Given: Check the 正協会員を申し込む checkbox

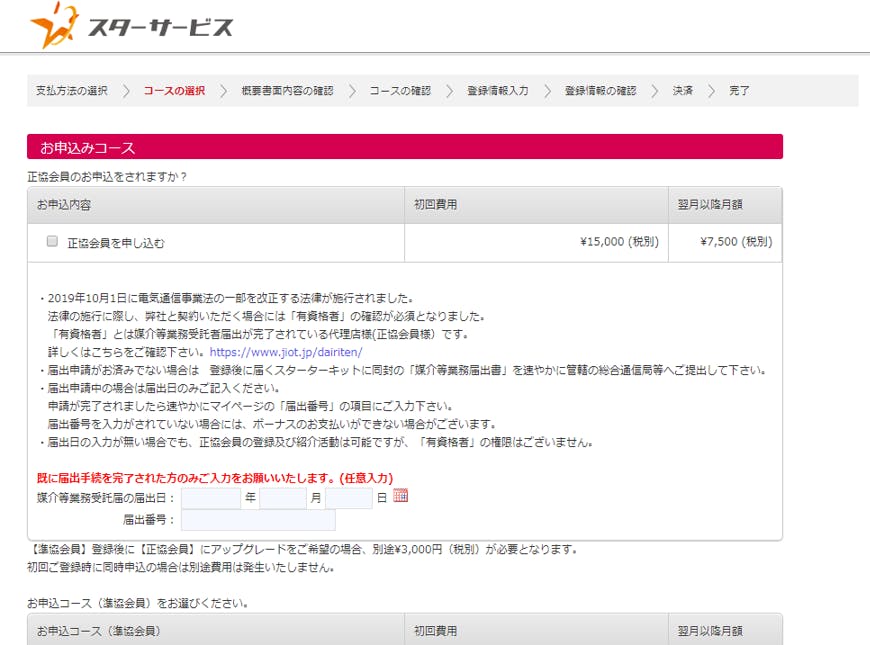Looking at the screenshot, I should [x=52, y=242].
